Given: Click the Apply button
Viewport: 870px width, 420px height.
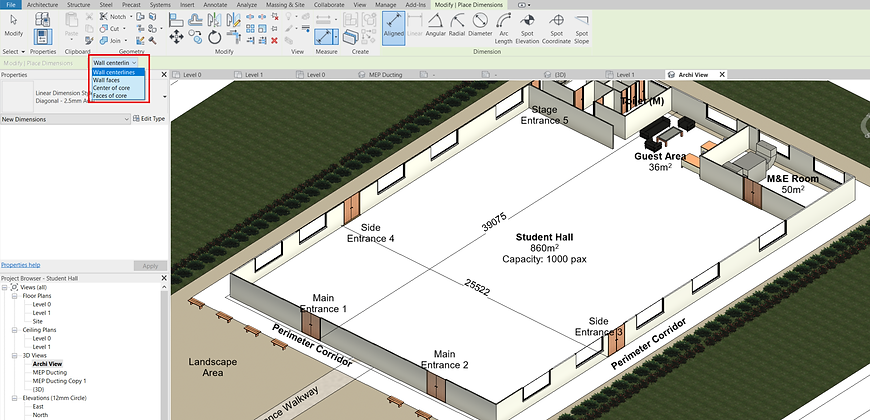Looking at the screenshot, I should pos(150,266).
